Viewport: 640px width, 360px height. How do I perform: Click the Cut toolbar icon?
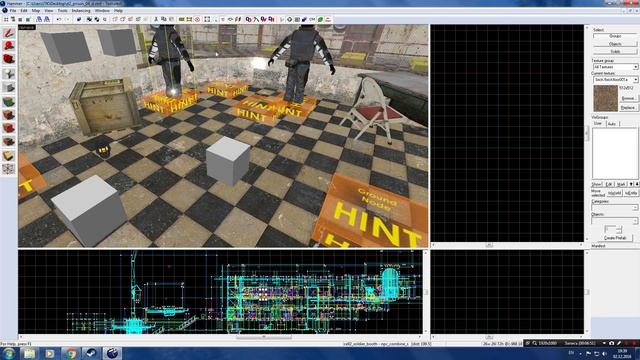tap(156, 19)
